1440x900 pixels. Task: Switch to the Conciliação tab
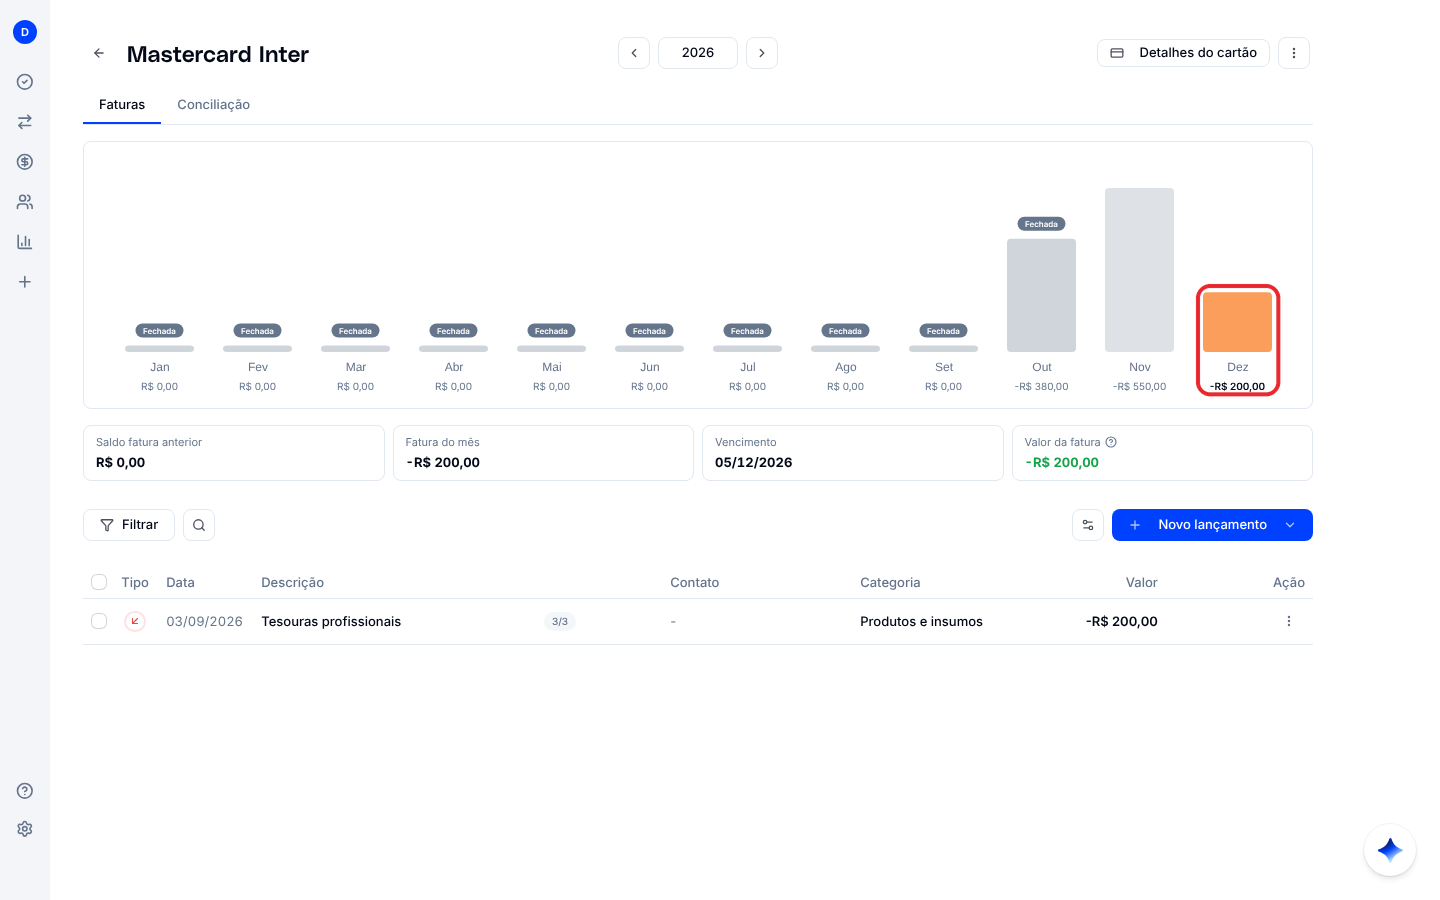click(214, 104)
